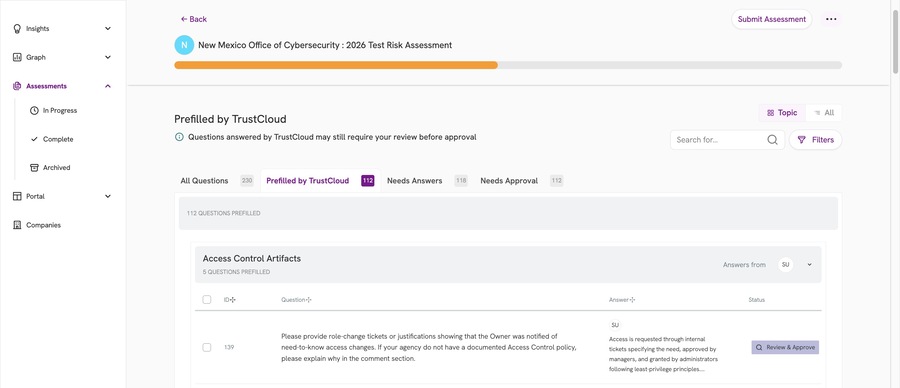Switch to All view
Image resolution: width=900 pixels, height=388 pixels.
(824, 113)
